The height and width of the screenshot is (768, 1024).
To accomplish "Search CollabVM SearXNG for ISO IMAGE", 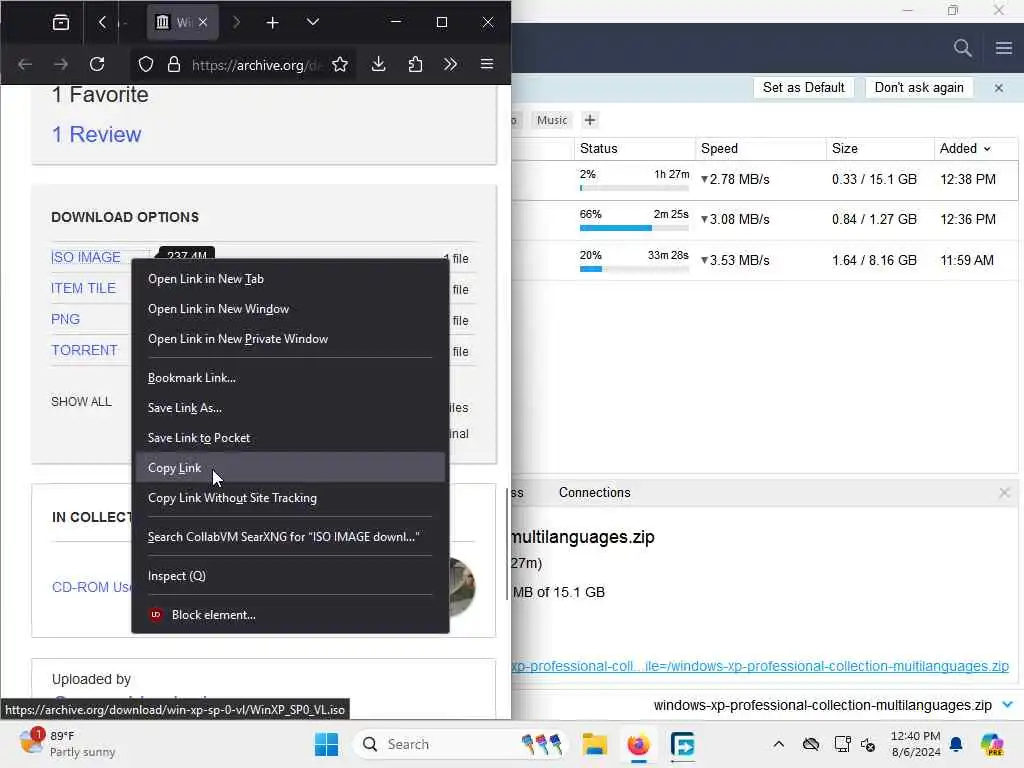I will (290, 537).
